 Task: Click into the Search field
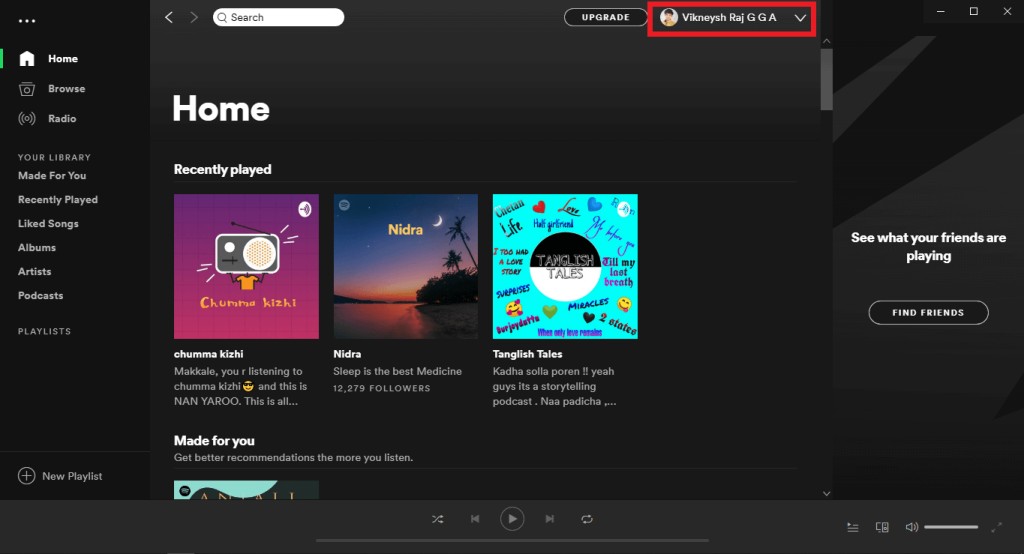point(280,17)
